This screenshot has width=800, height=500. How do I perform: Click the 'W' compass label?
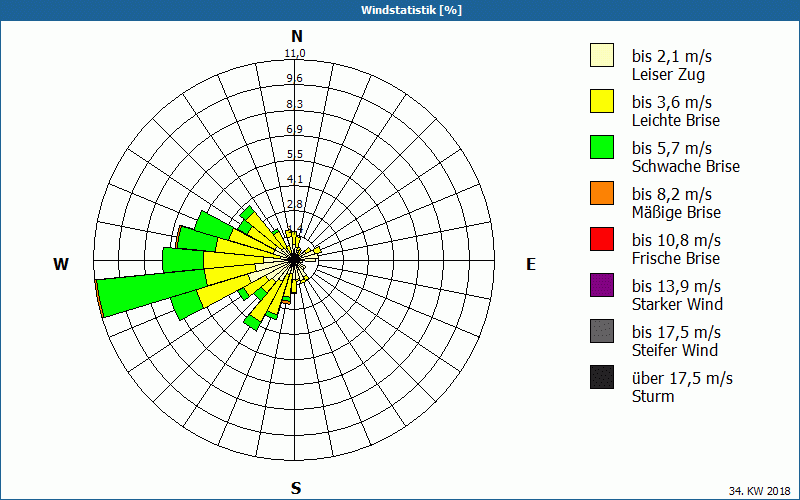61,264
